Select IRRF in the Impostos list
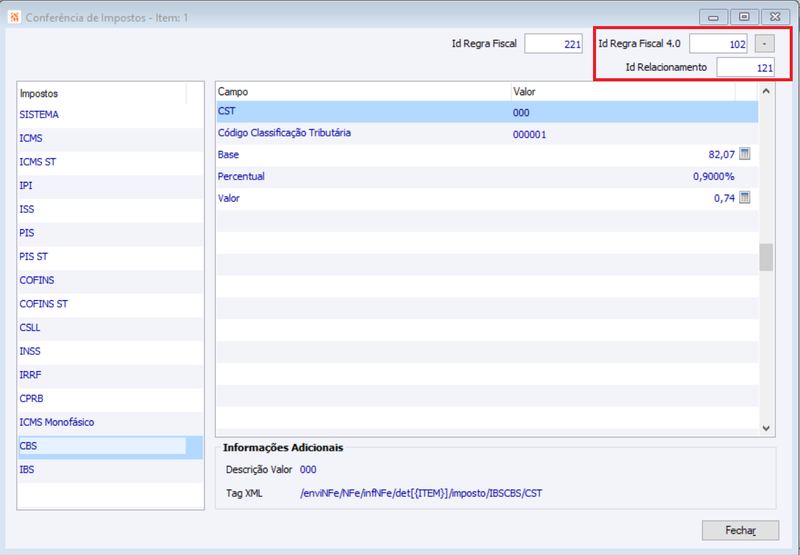The image size is (800, 555). pos(110,375)
